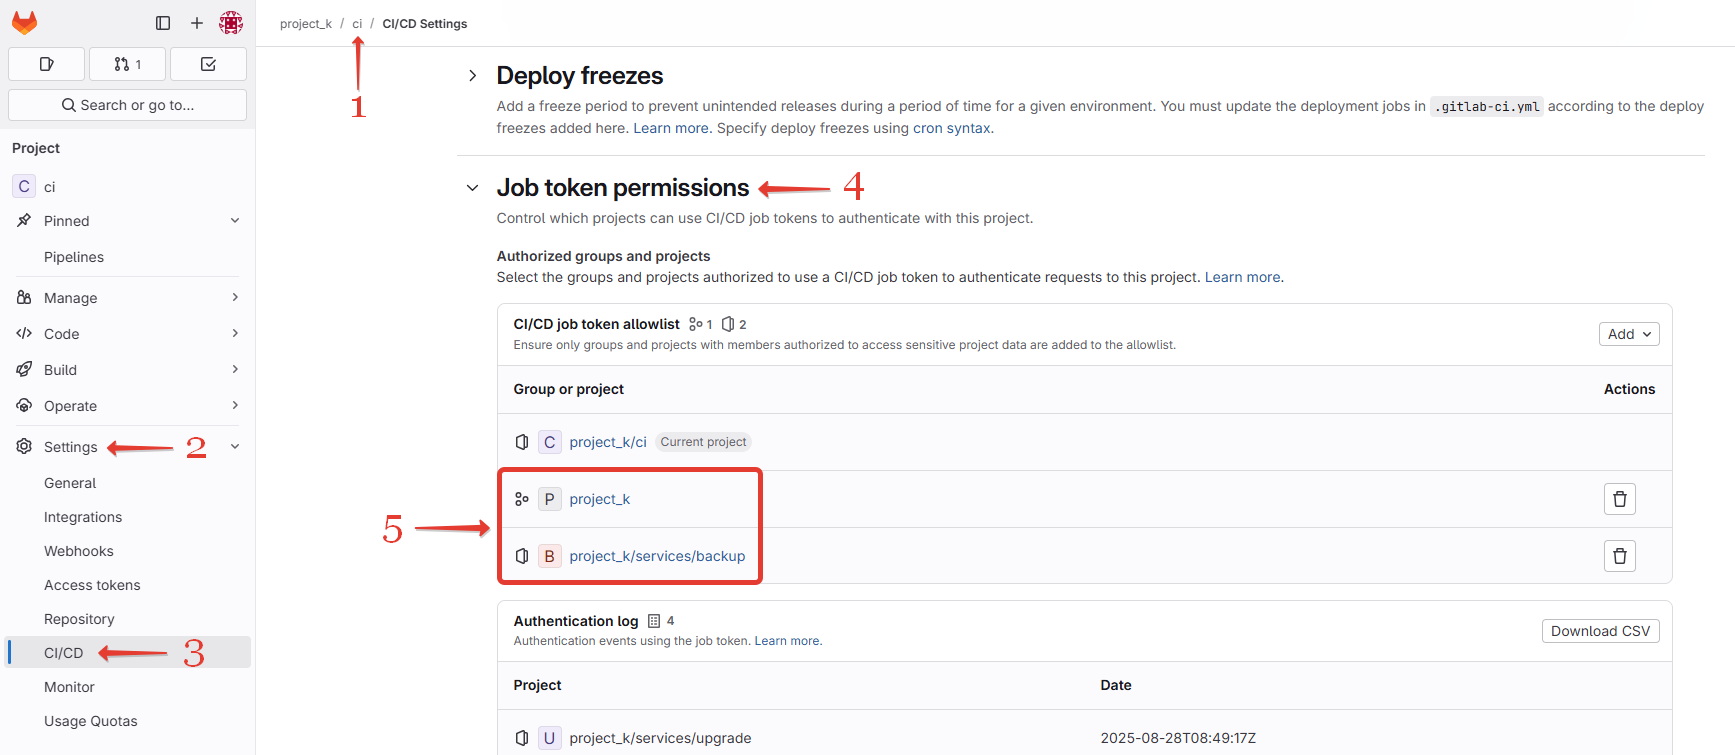Delete project_k from the allowlist
The height and width of the screenshot is (755, 1735).
[x=1619, y=499]
